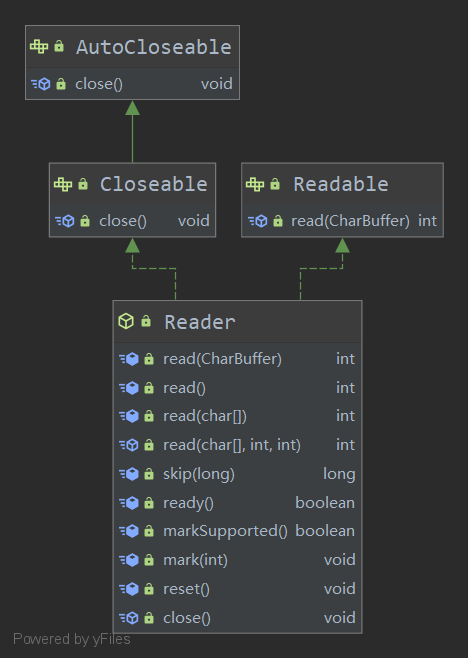The width and height of the screenshot is (468, 658).
Task: Click method icon of ready()
Action: click(x=129, y=503)
